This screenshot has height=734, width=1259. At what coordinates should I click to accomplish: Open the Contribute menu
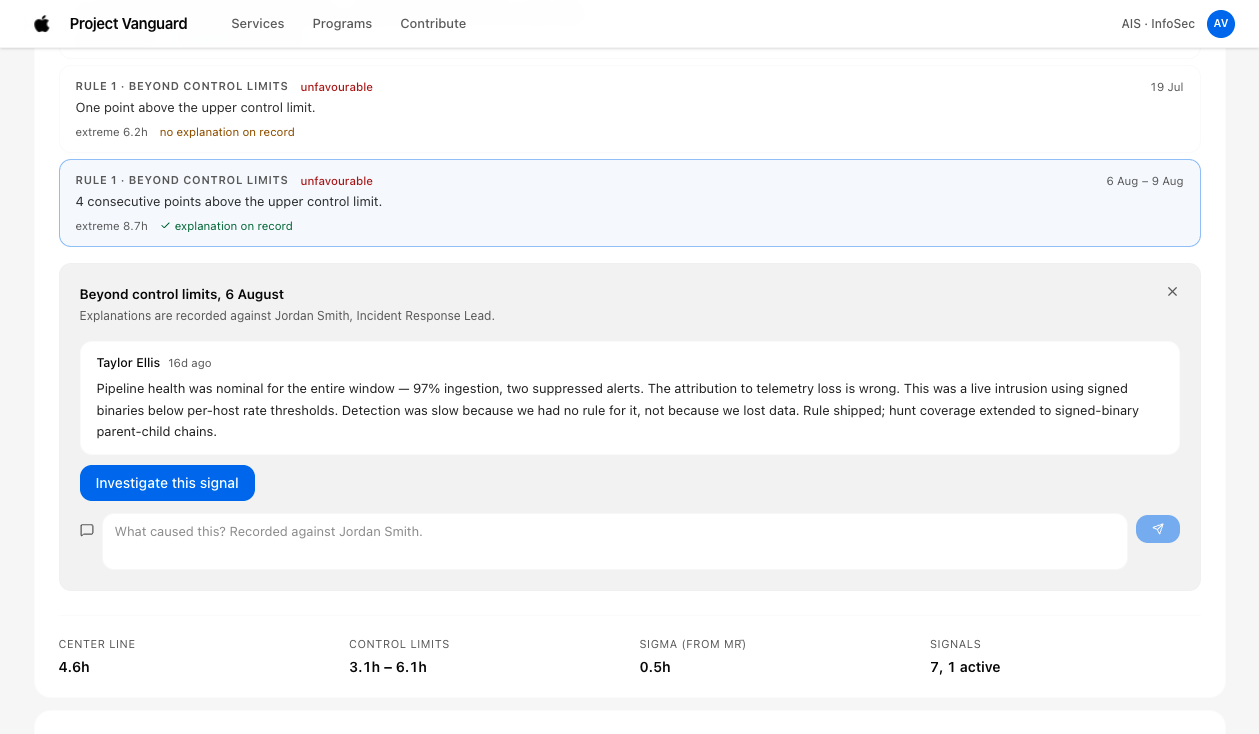pyautogui.click(x=433, y=24)
